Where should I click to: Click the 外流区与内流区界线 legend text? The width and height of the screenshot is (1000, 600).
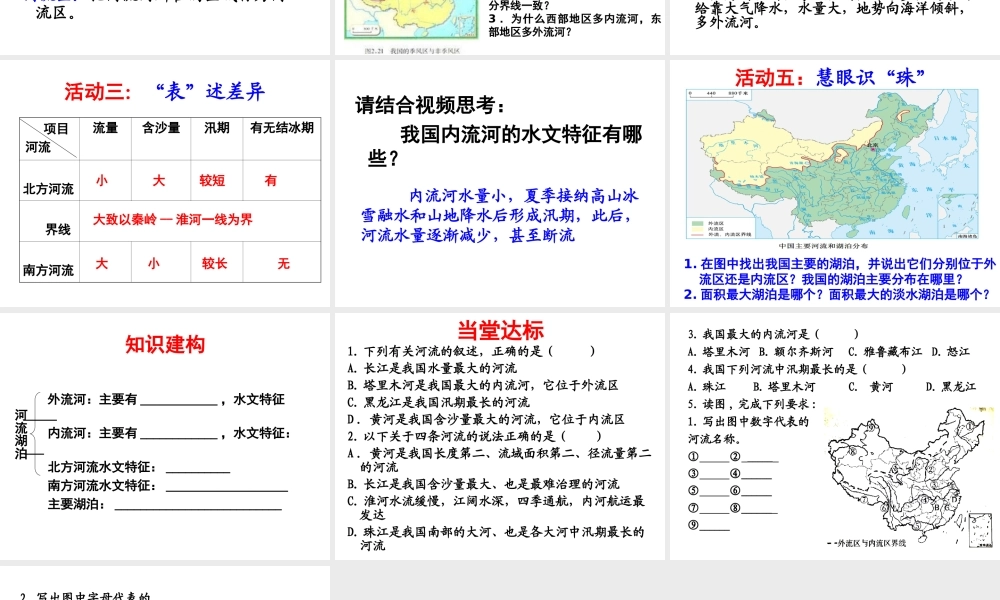click(865, 544)
